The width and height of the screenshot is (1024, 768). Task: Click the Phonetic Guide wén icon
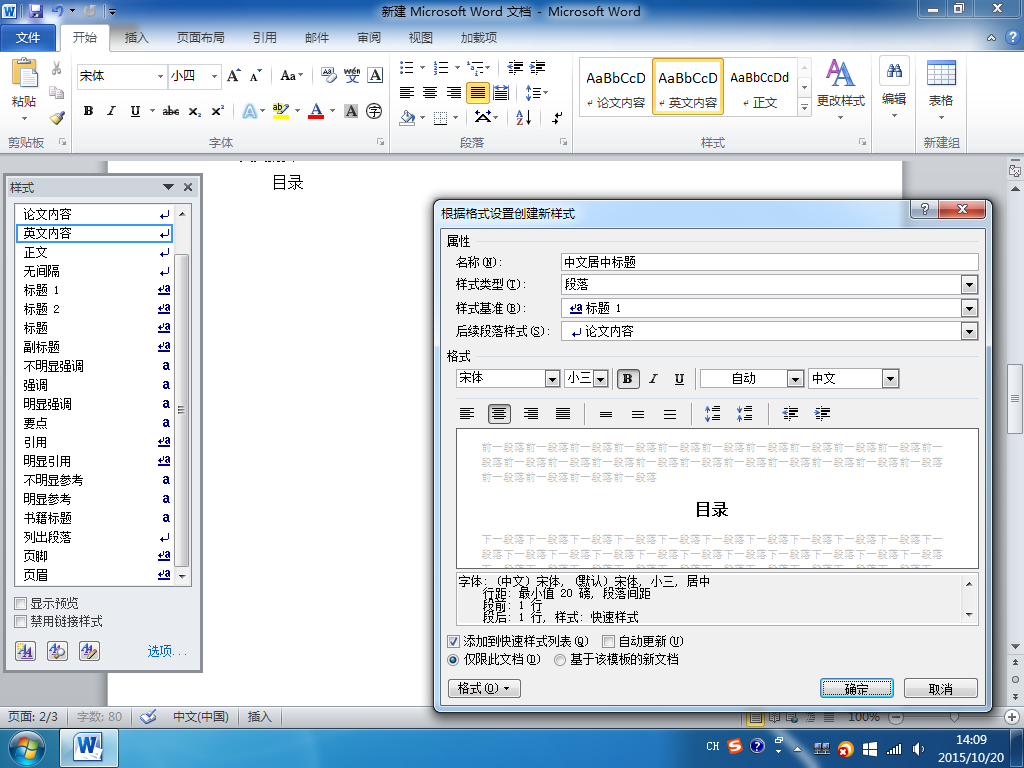(352, 76)
